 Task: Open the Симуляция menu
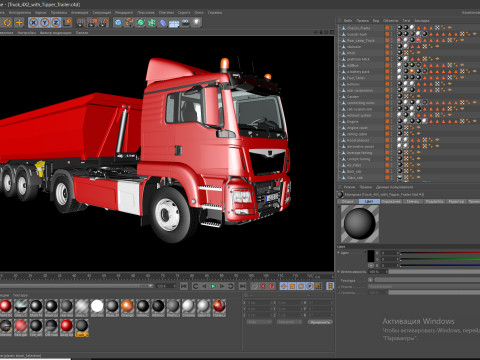102,12
